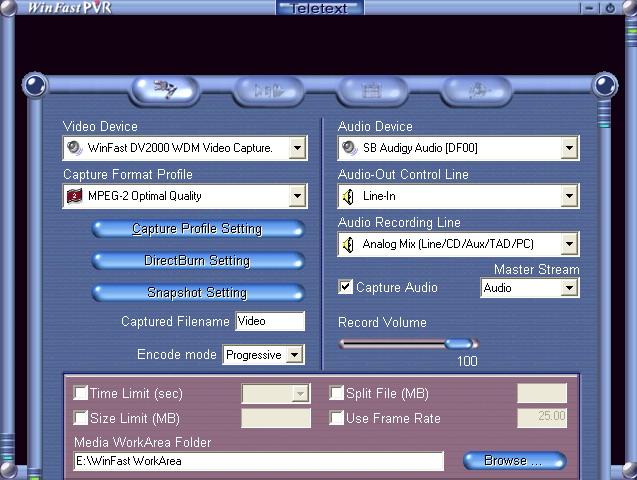Image resolution: width=637 pixels, height=480 pixels.
Task: Click the MPEG-2 film icon in profile box
Action: point(75,196)
